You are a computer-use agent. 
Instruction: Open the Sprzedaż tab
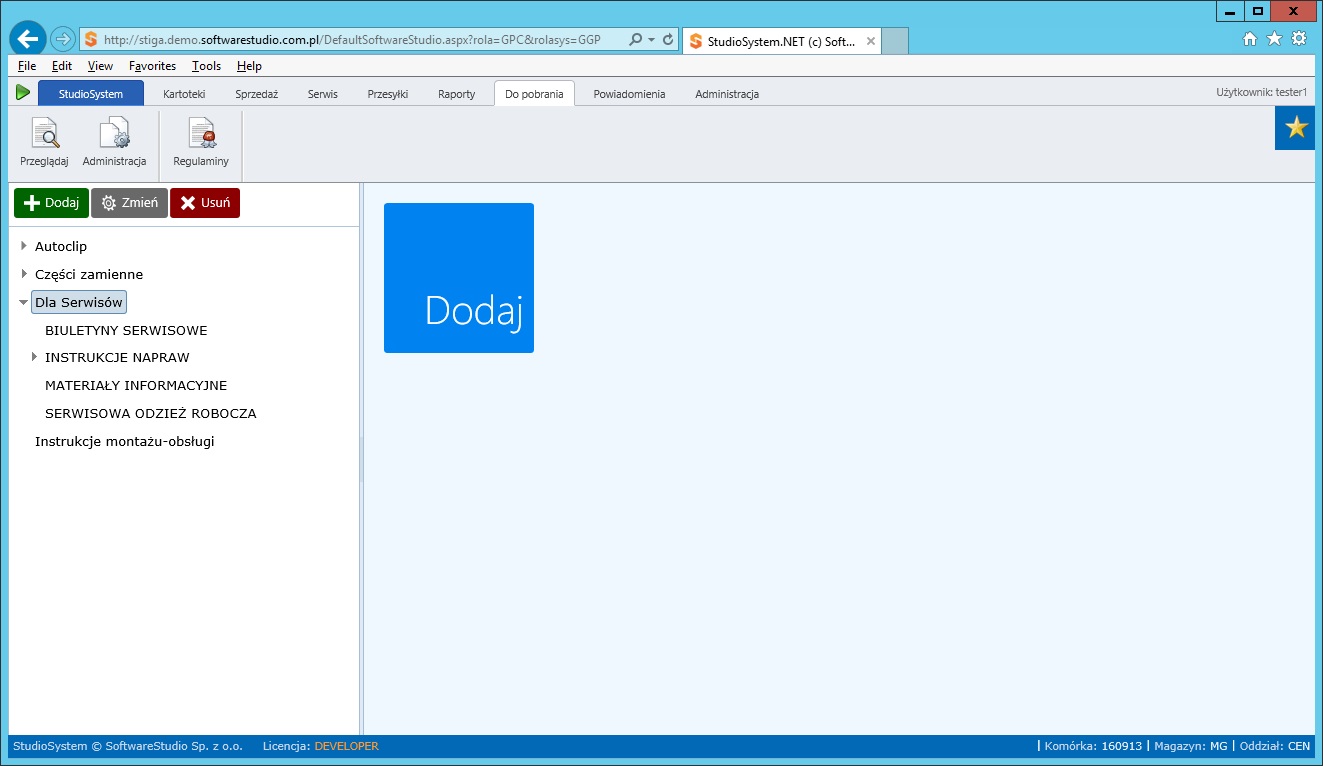click(256, 94)
